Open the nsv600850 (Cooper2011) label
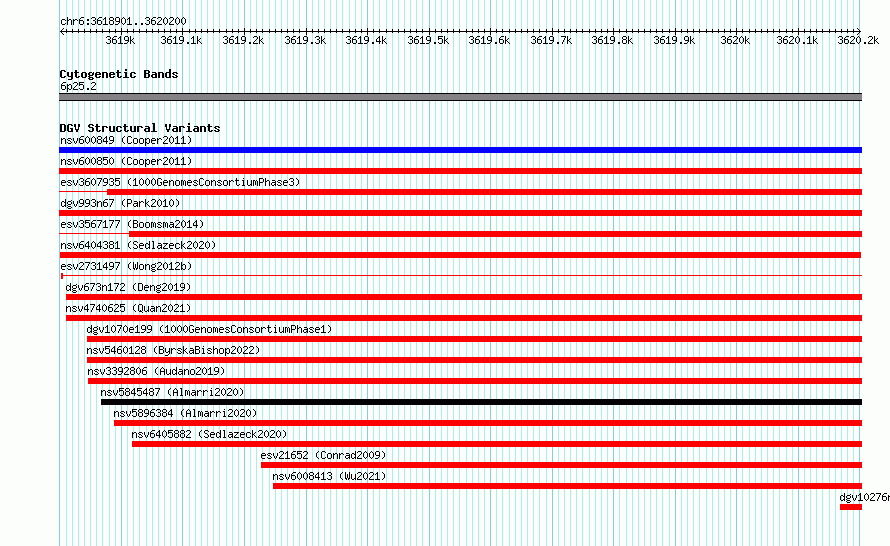The height and width of the screenshot is (546, 890). click(x=126, y=161)
